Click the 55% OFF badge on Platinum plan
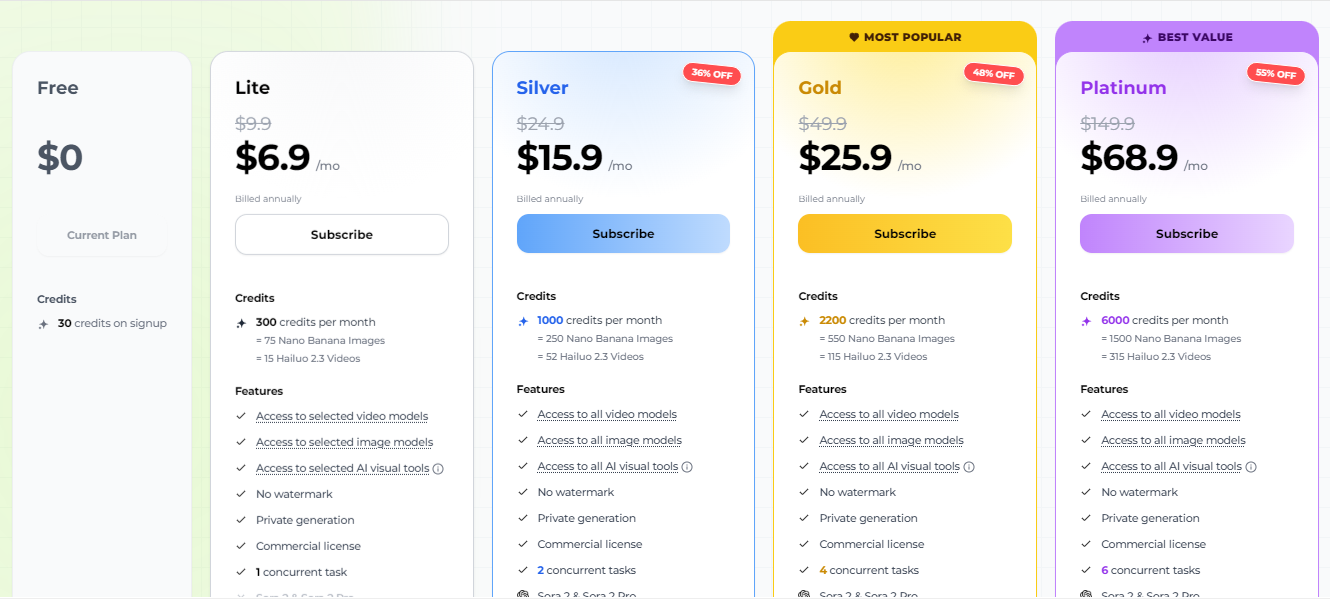The width and height of the screenshot is (1330, 602). (1275, 74)
